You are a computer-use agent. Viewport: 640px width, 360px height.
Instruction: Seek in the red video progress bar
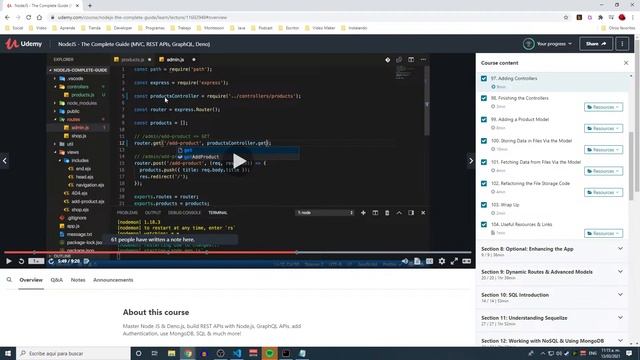tap(238, 252)
